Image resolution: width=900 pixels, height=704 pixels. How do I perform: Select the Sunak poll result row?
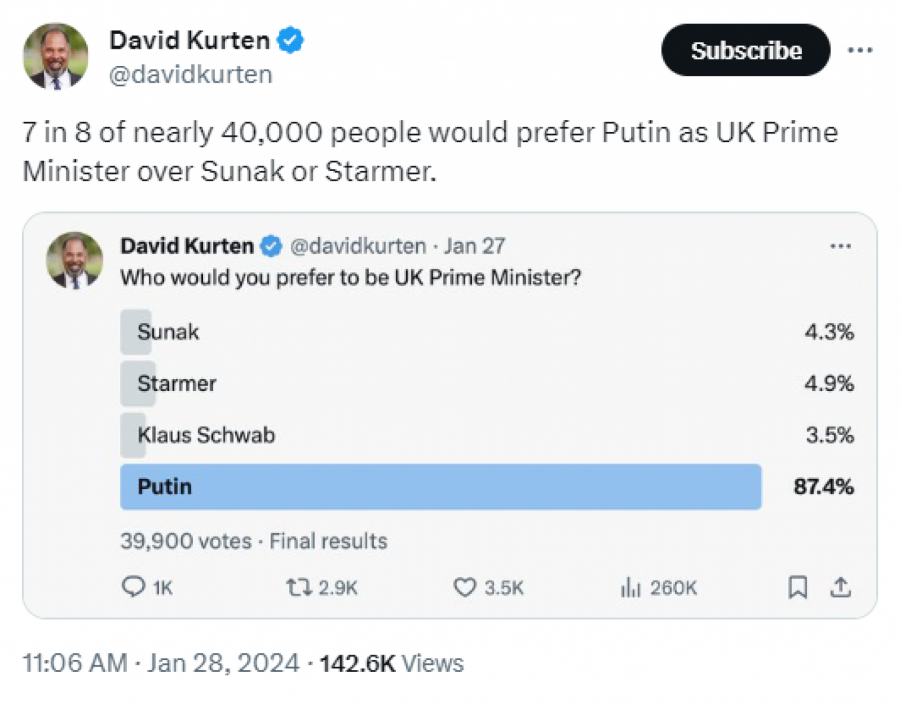coord(486,332)
